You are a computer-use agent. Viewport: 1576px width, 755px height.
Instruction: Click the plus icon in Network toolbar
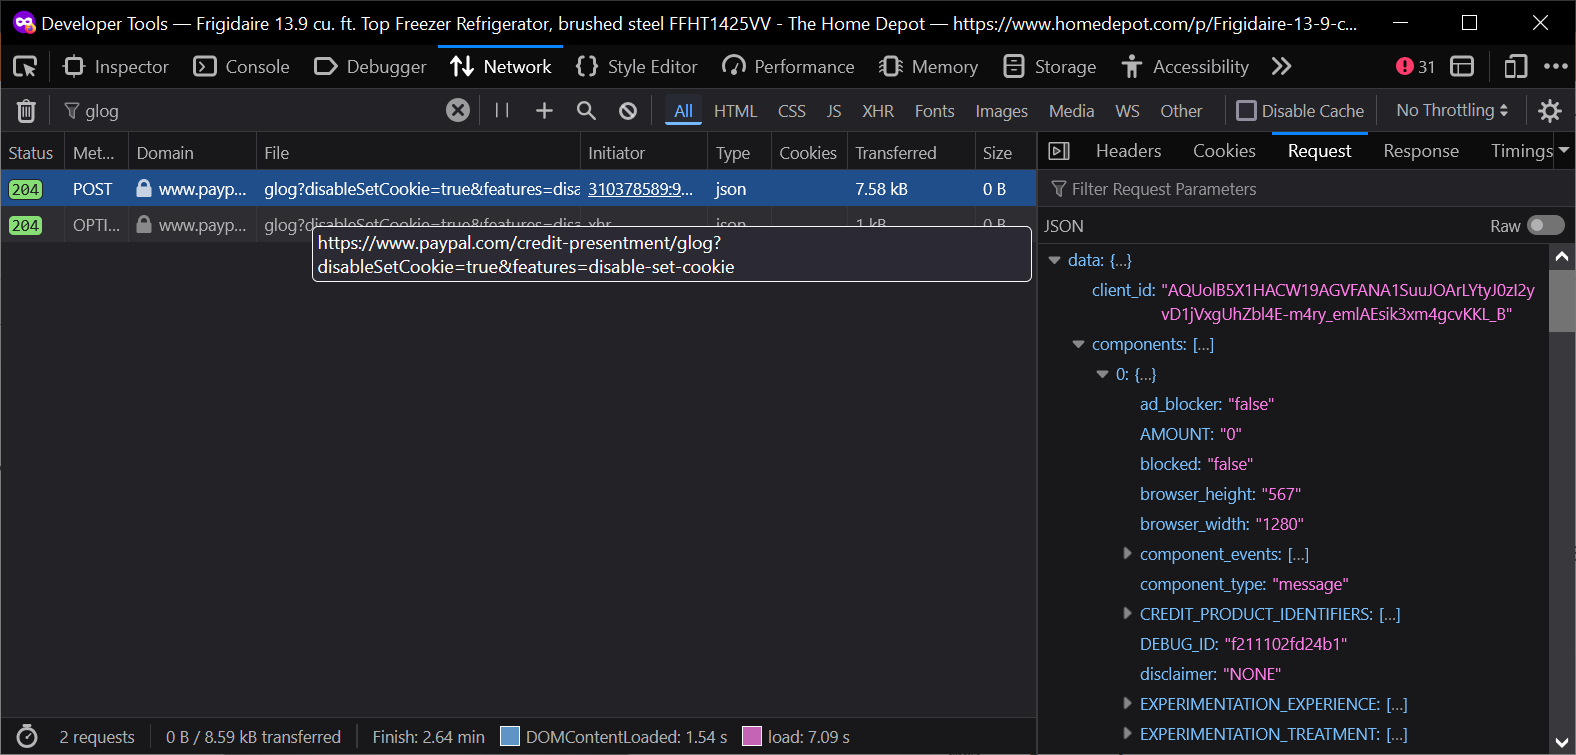coord(544,110)
